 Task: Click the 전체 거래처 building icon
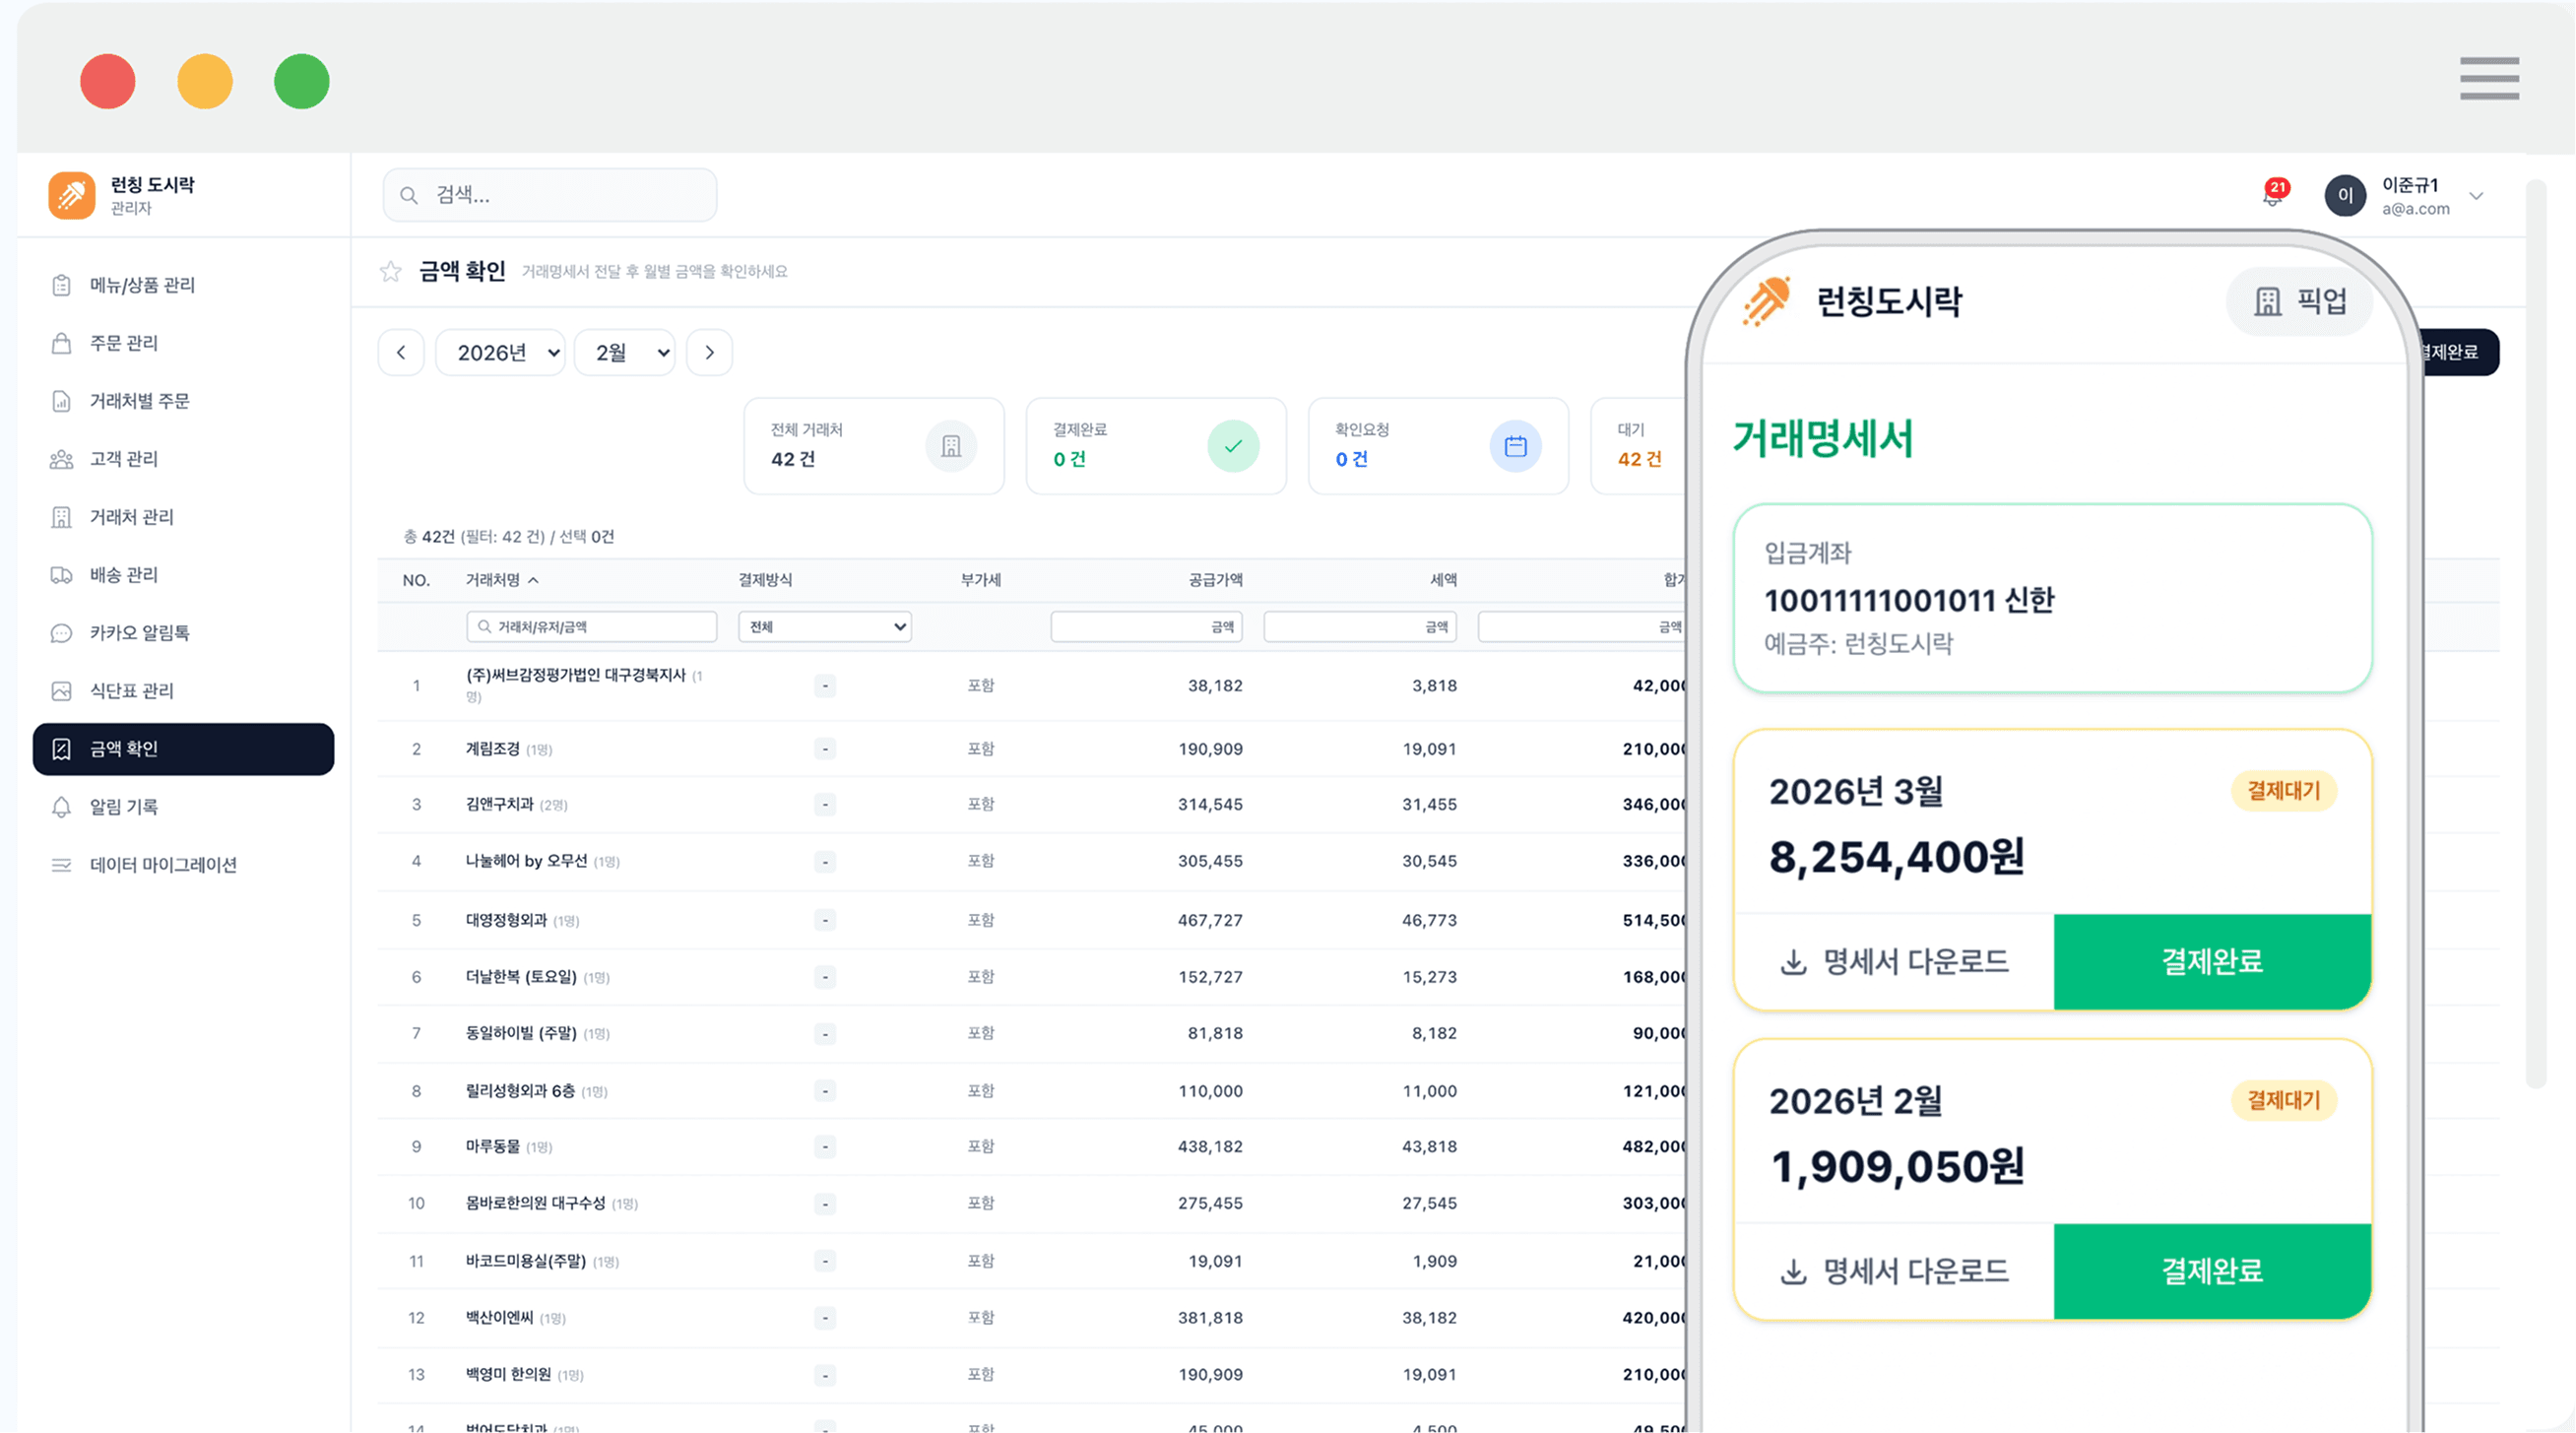950,446
